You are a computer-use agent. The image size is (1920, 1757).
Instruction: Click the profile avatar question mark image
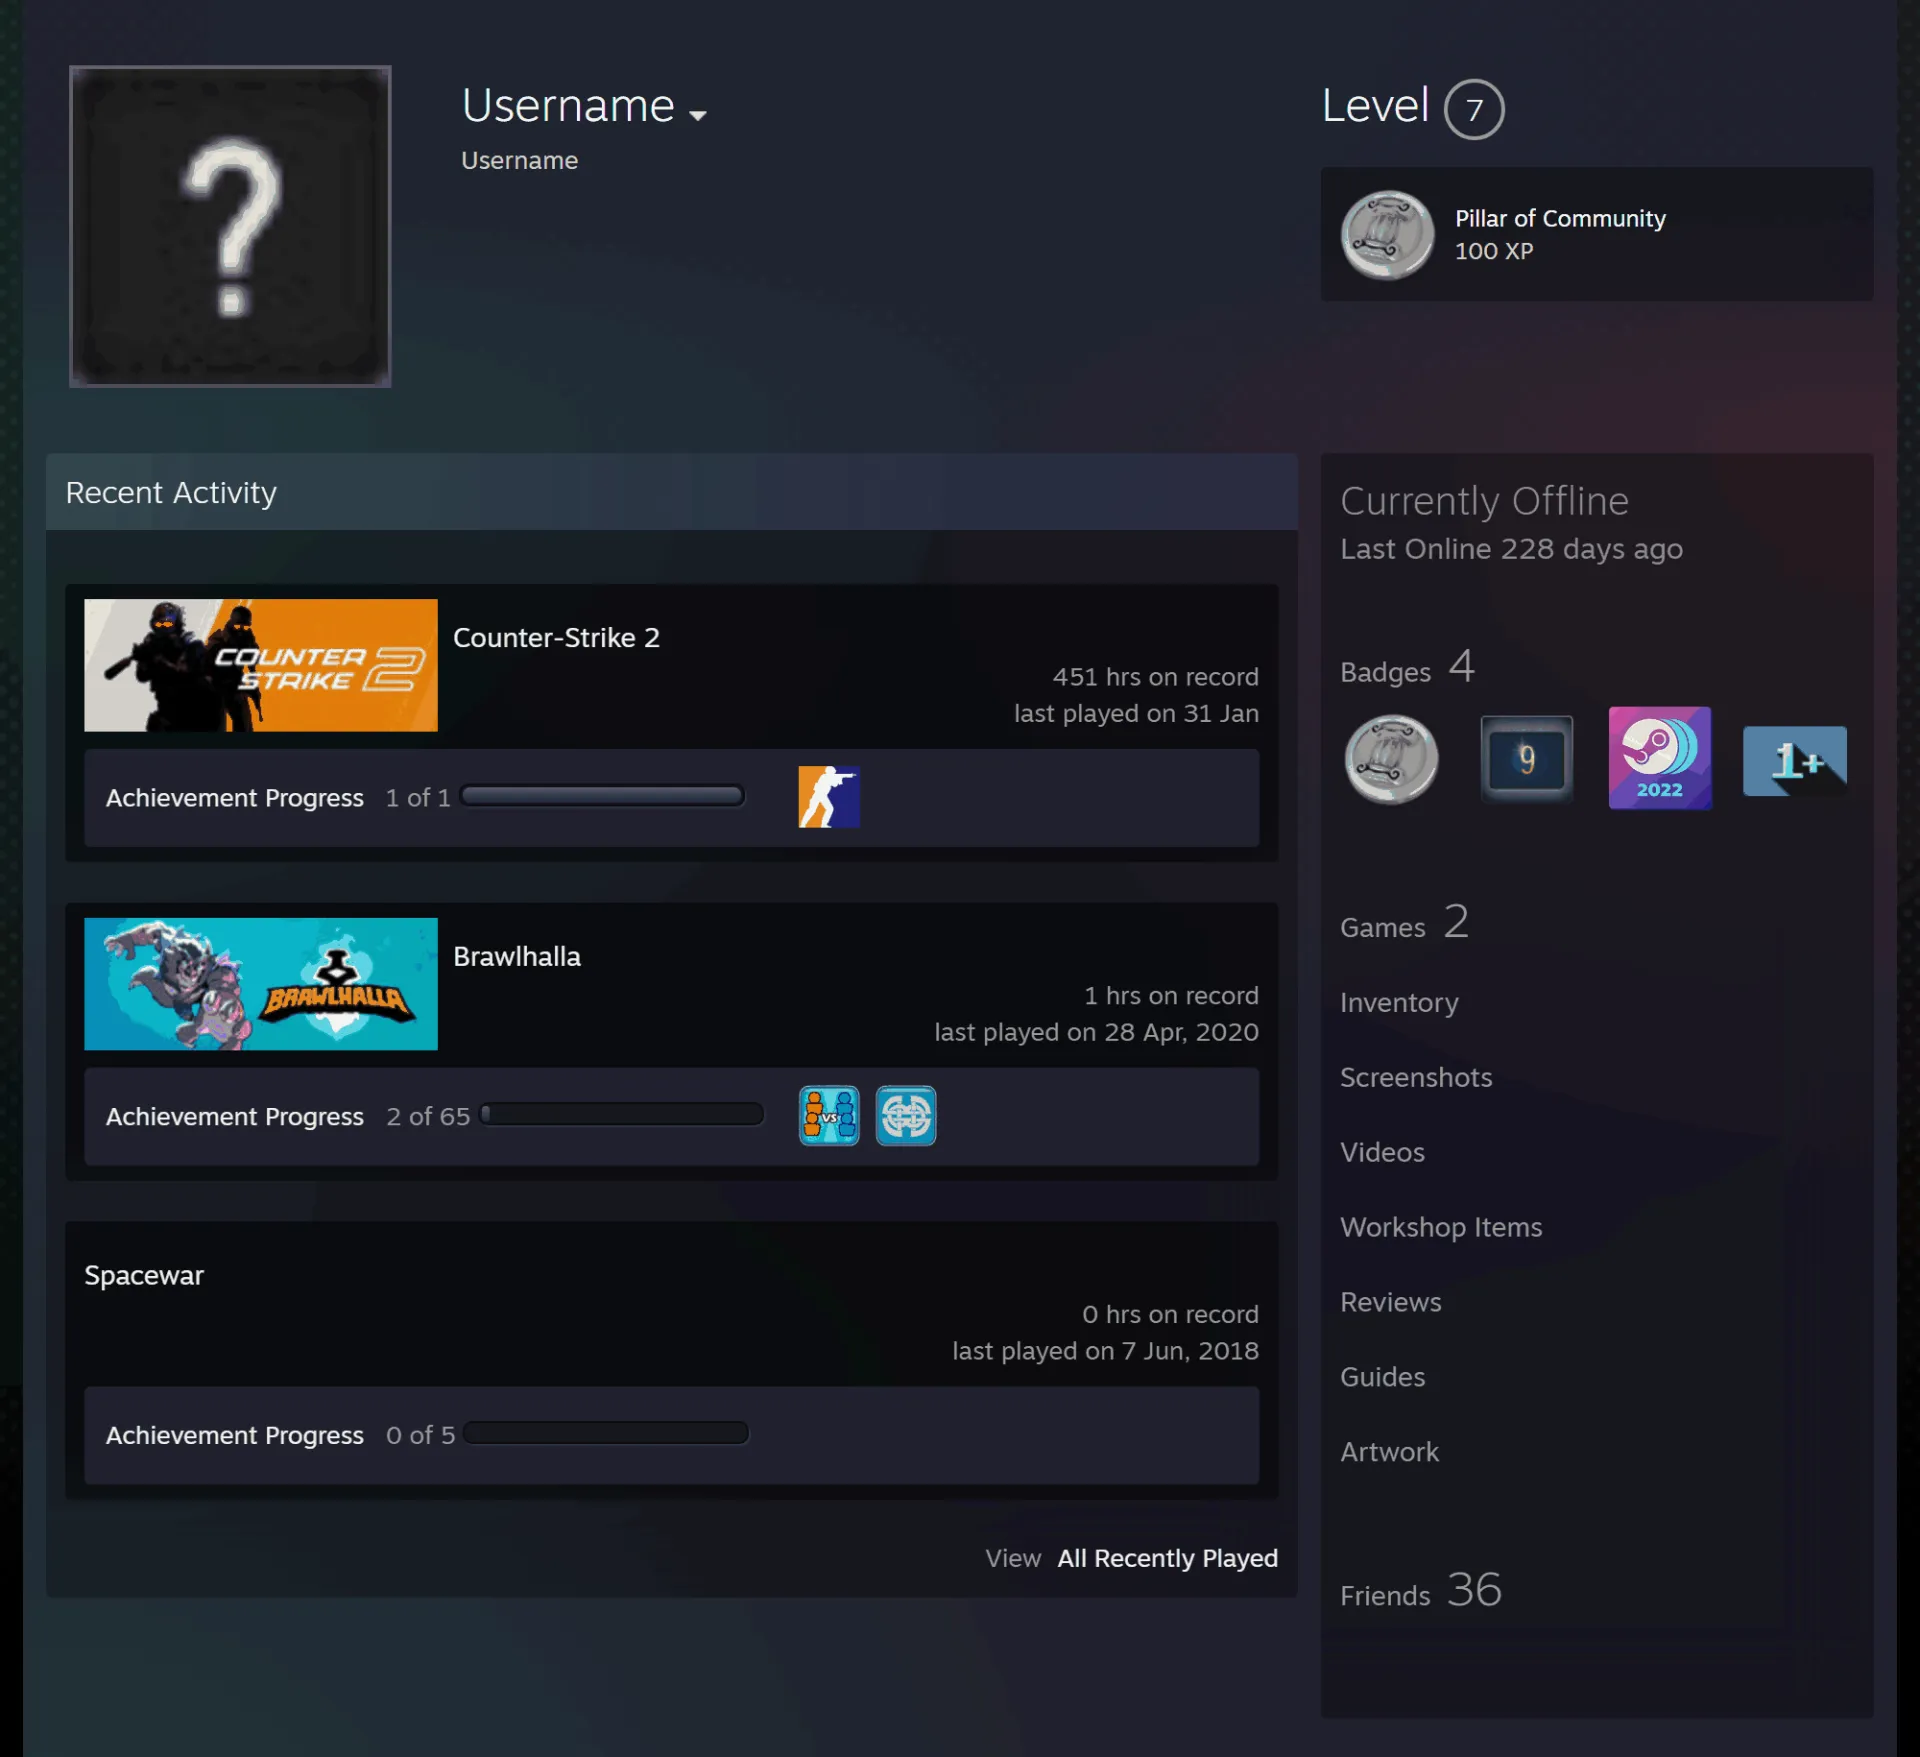(230, 226)
